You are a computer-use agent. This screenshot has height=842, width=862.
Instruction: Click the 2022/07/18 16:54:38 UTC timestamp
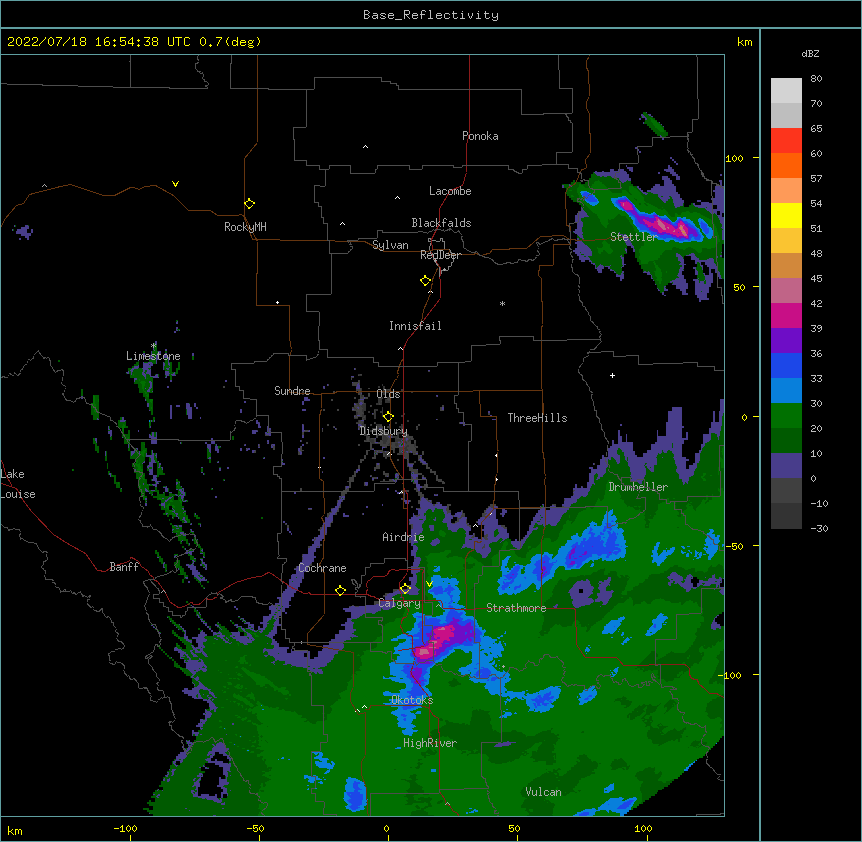[x=98, y=42]
